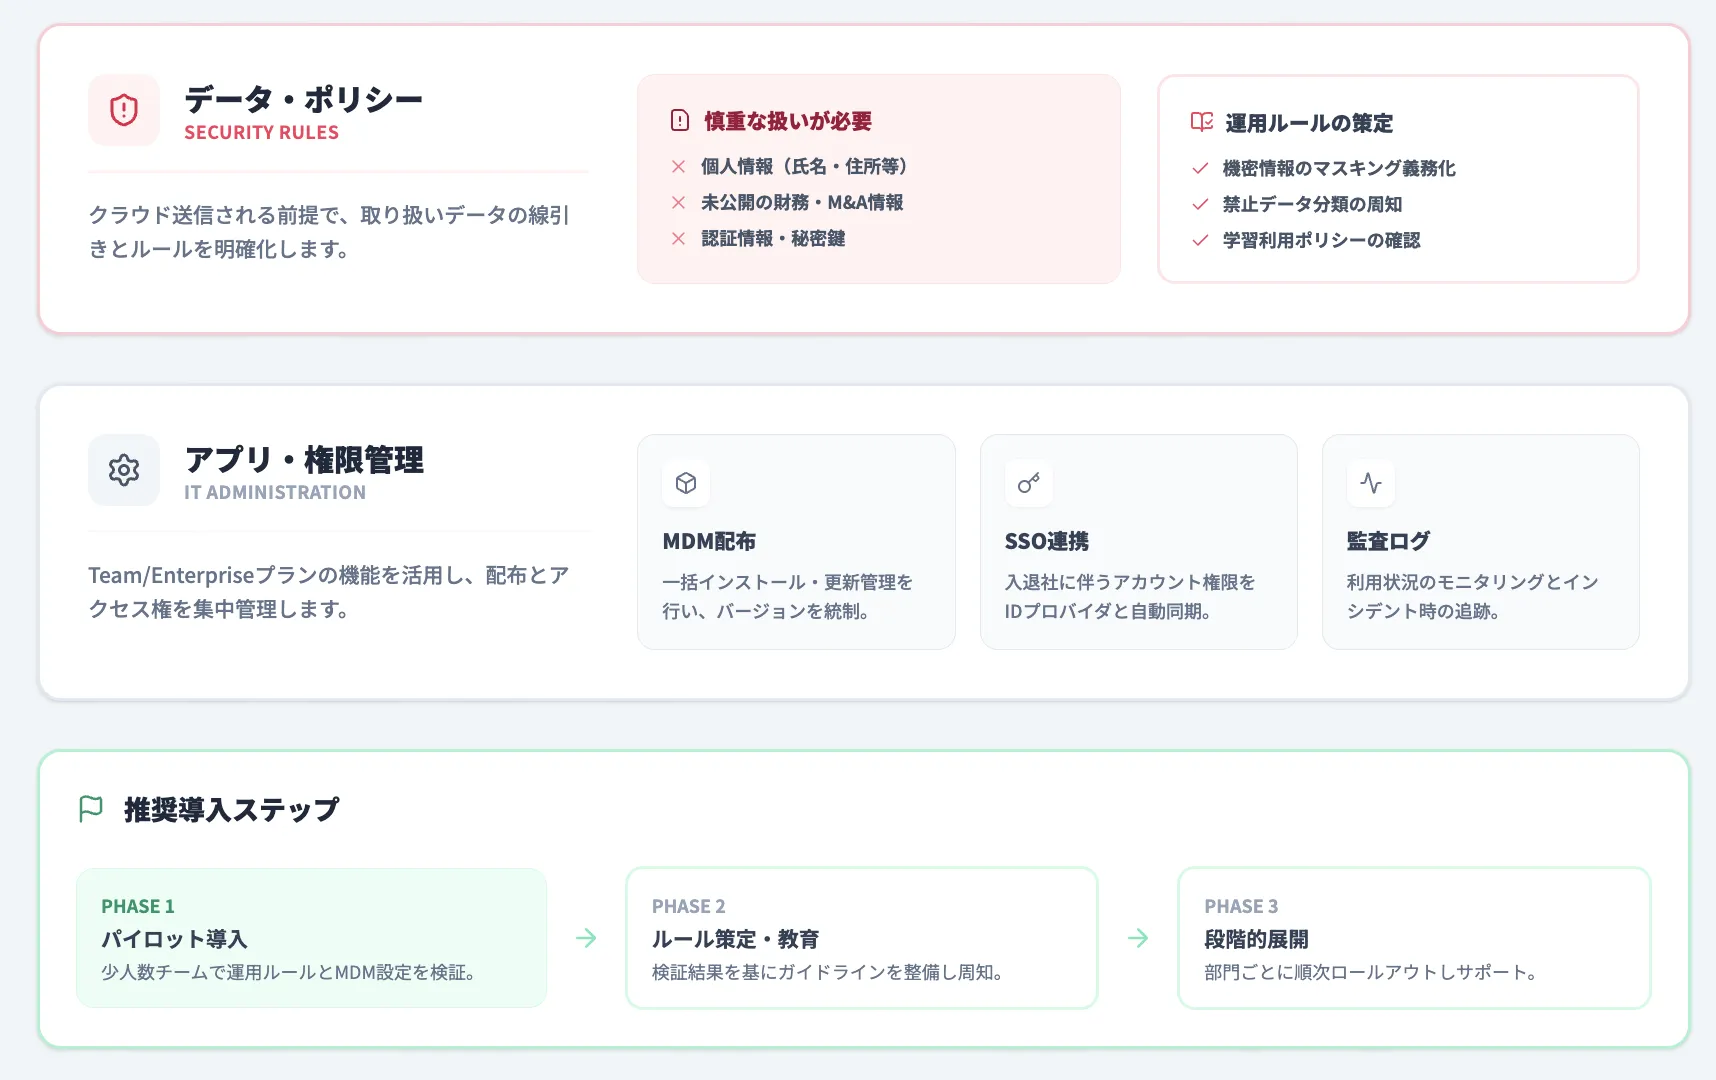The image size is (1716, 1080).
Task: Toggle the checkmark for 機密情報のマスキング義務化
Action: [x=1198, y=169]
